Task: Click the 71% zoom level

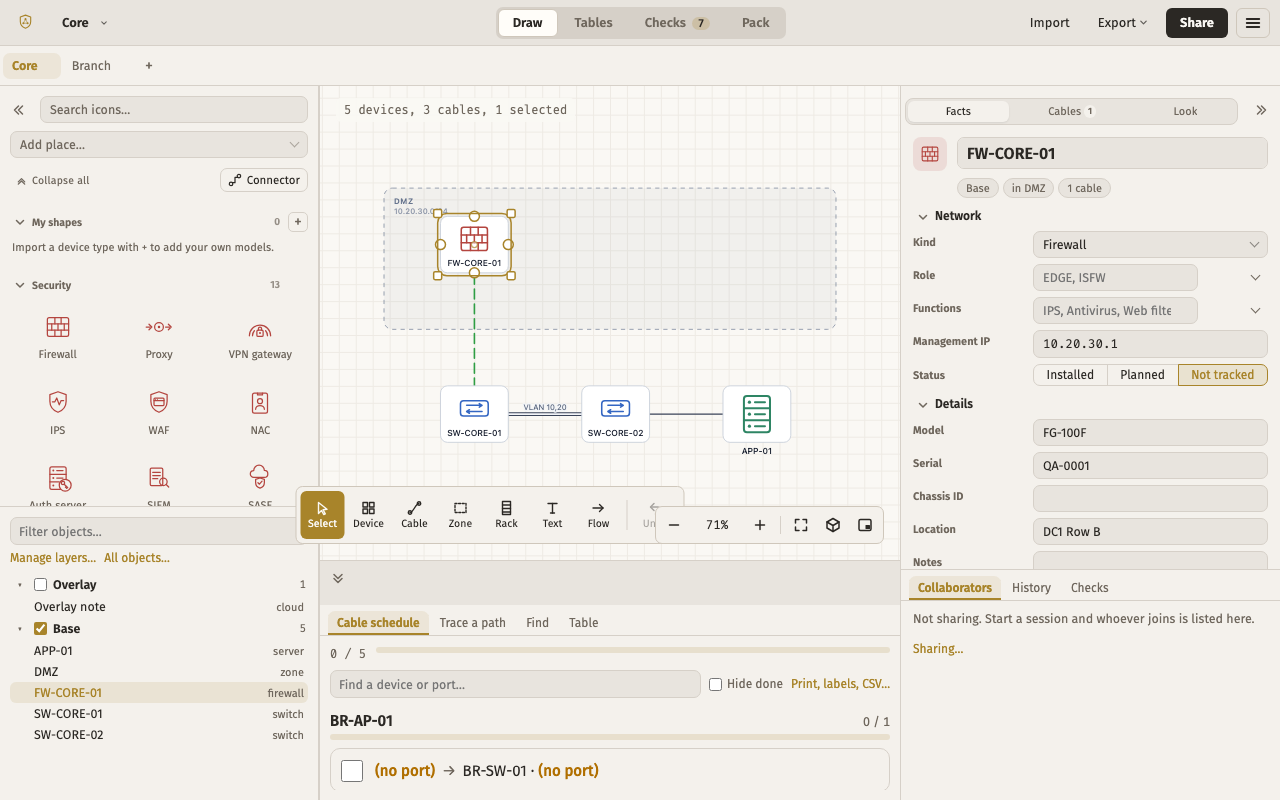Action: pos(717,525)
